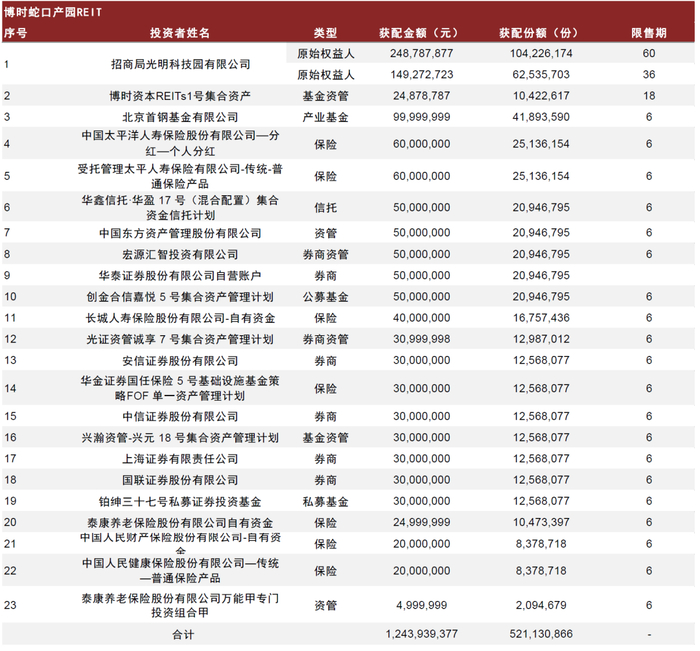Select 长城人寿保险股份有限公司-自有资金
This screenshot has height=651, width=700.
[x=180, y=318]
